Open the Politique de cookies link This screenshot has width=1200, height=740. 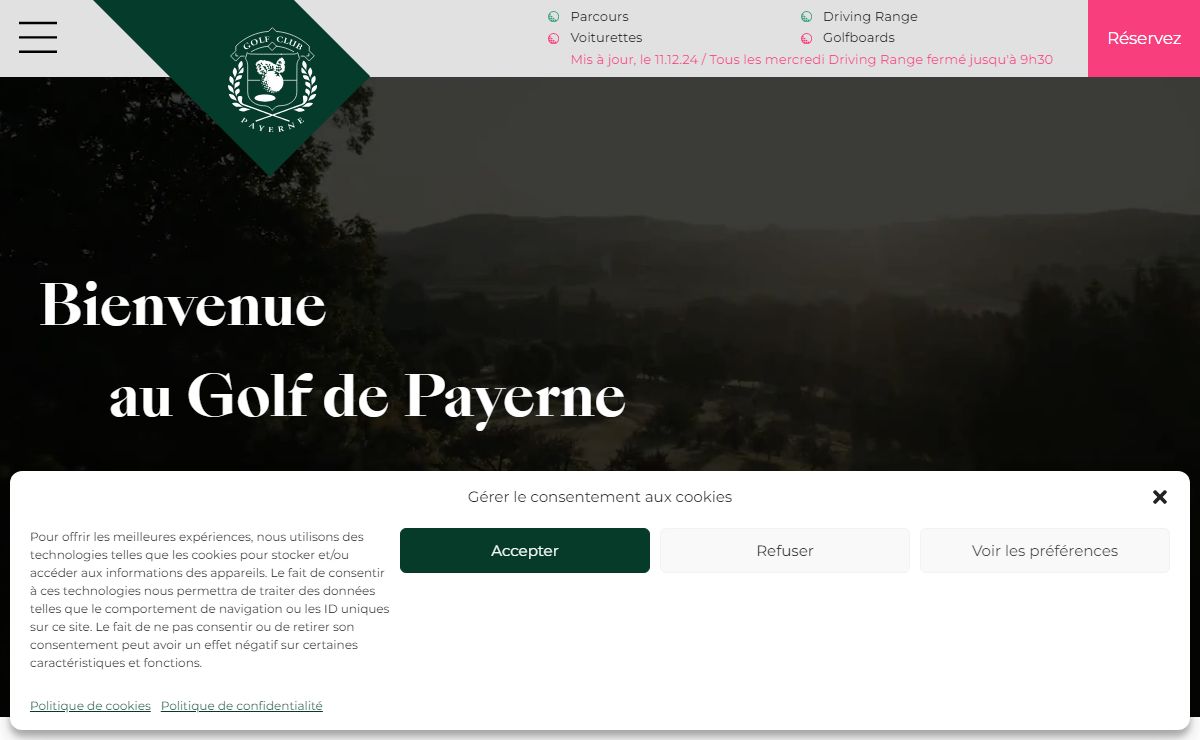tap(90, 706)
